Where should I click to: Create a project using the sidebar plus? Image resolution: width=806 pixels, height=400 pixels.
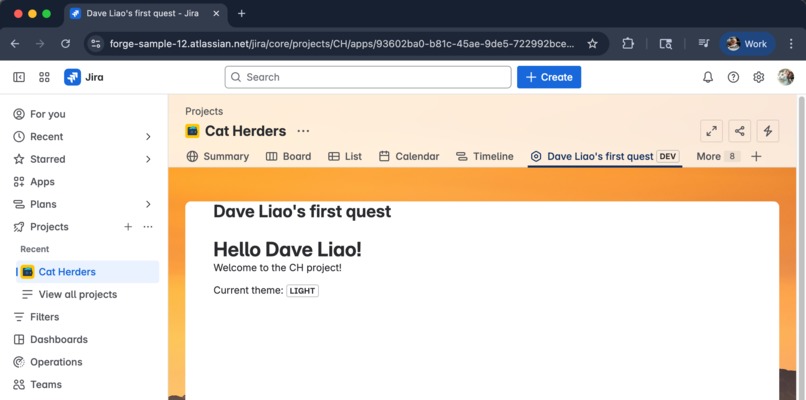coord(128,227)
